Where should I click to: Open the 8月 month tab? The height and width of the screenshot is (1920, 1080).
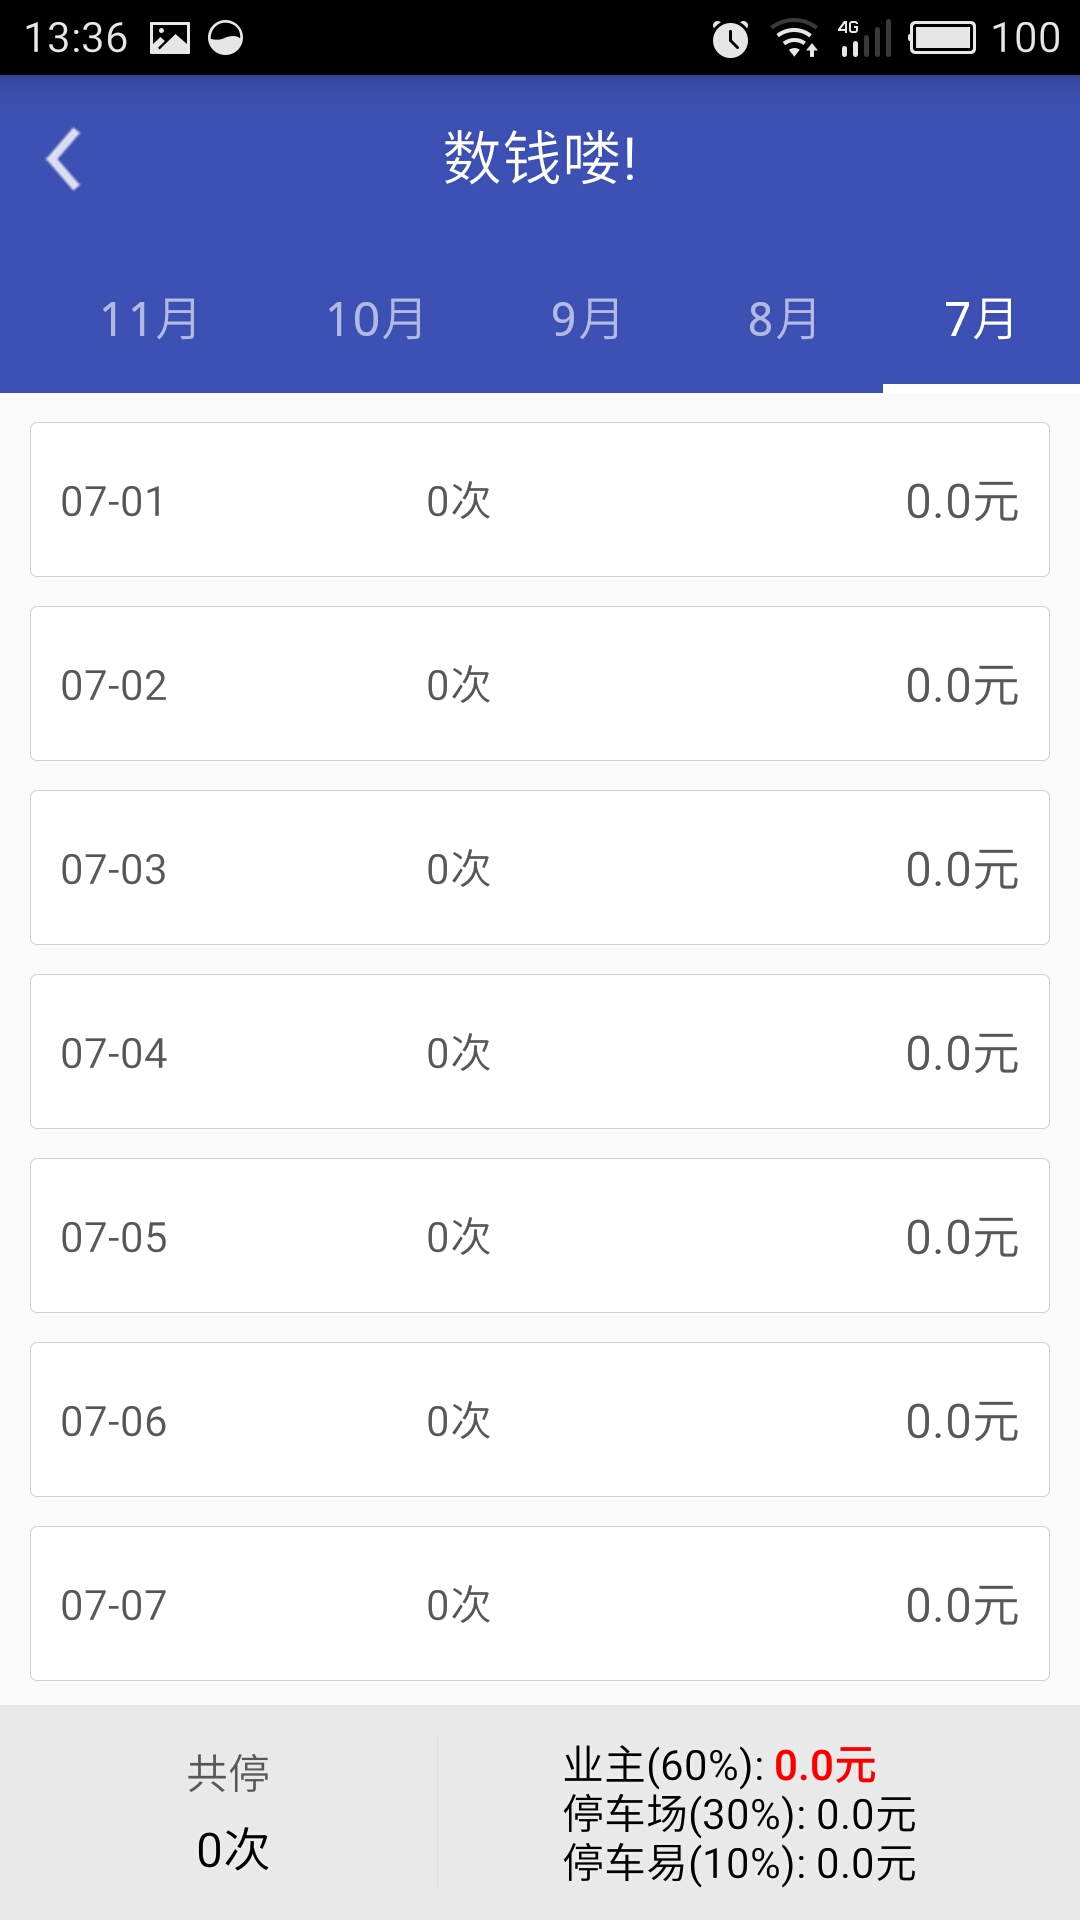click(x=783, y=320)
